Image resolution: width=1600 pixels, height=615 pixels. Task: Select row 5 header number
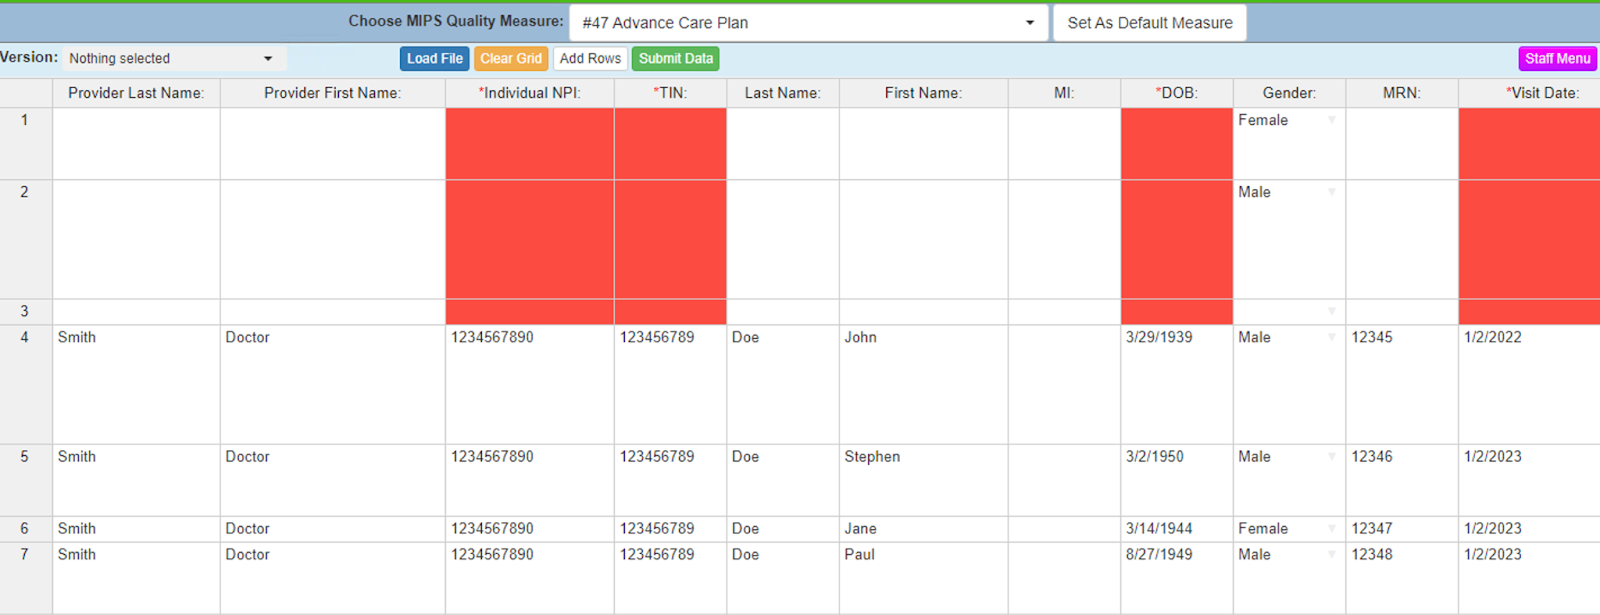click(25, 457)
